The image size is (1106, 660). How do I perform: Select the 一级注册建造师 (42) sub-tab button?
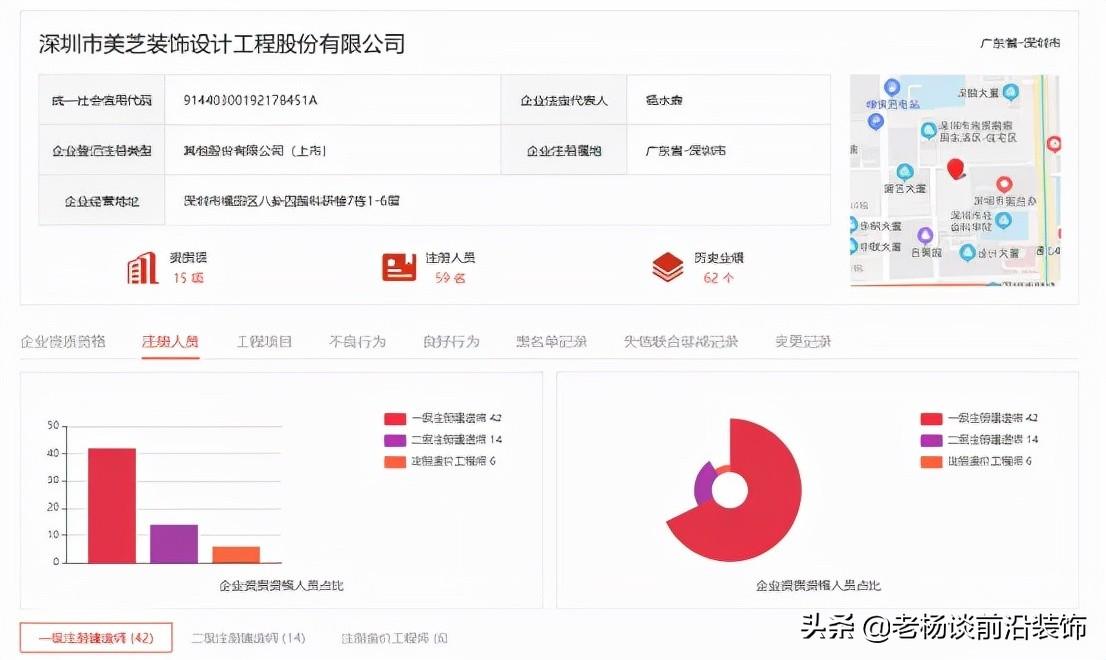click(x=96, y=637)
